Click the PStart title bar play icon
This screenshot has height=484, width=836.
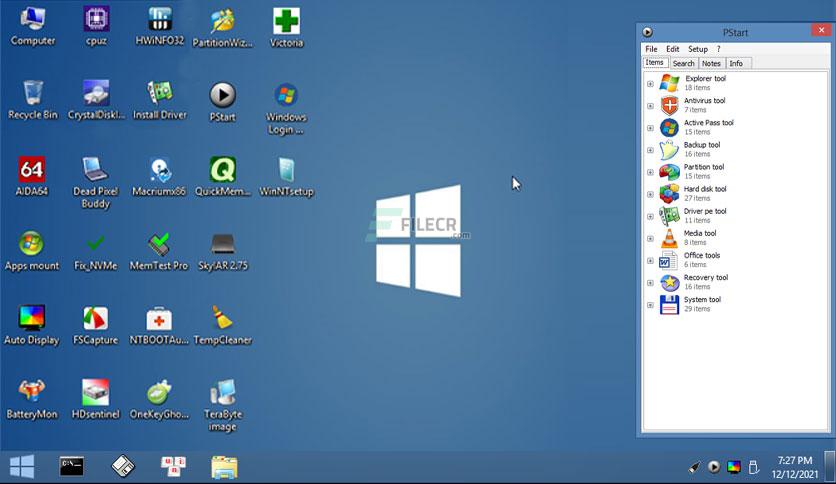tap(647, 32)
